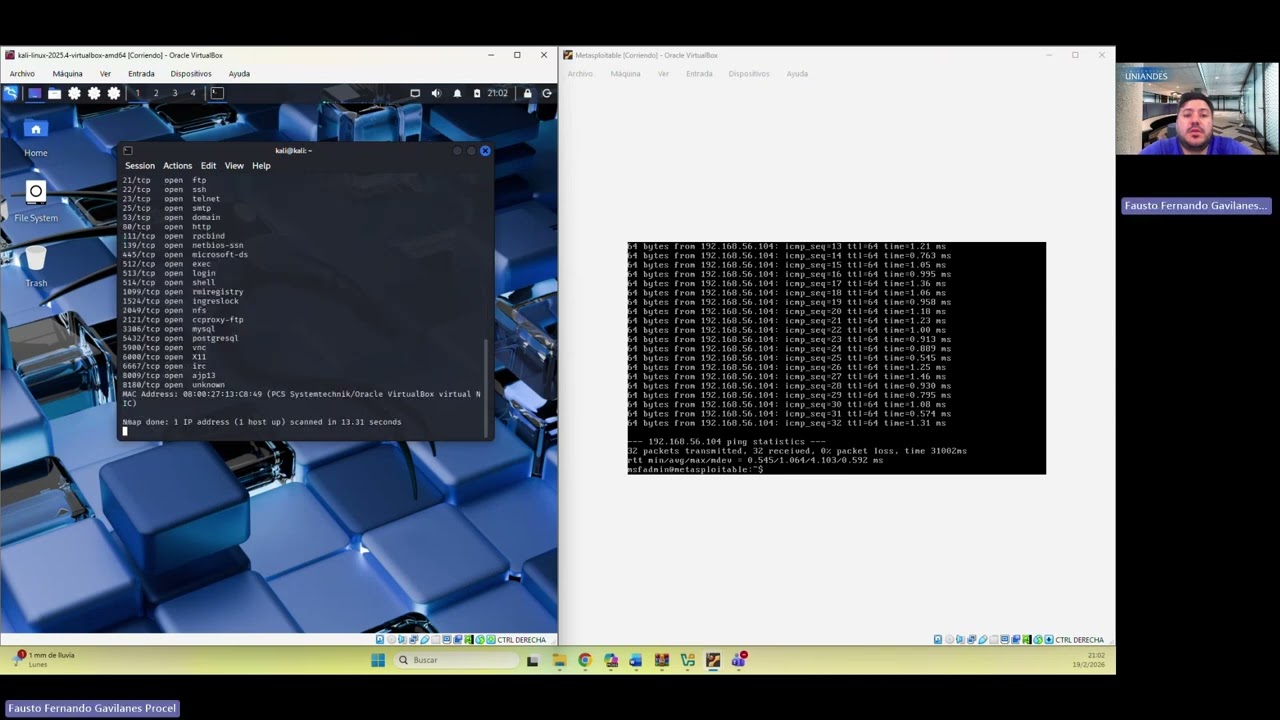Open the weather widget showing lluvia
The width and height of the screenshot is (1280, 720).
(44, 659)
